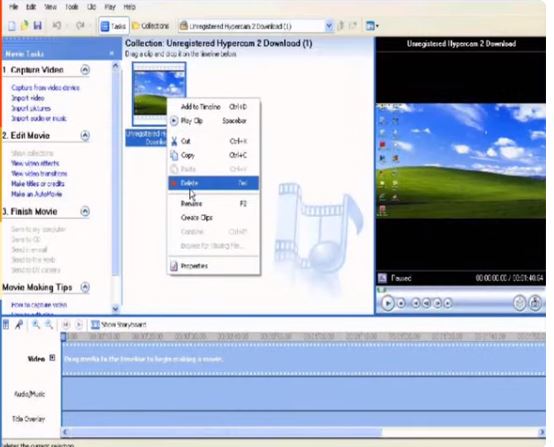The width and height of the screenshot is (554, 447).
Task: Choose Rename in the context menu
Action: 214,204
